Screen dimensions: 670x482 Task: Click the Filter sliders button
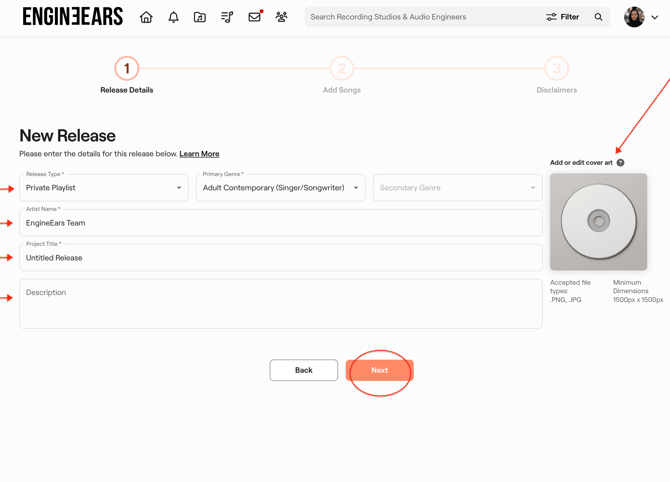[562, 17]
